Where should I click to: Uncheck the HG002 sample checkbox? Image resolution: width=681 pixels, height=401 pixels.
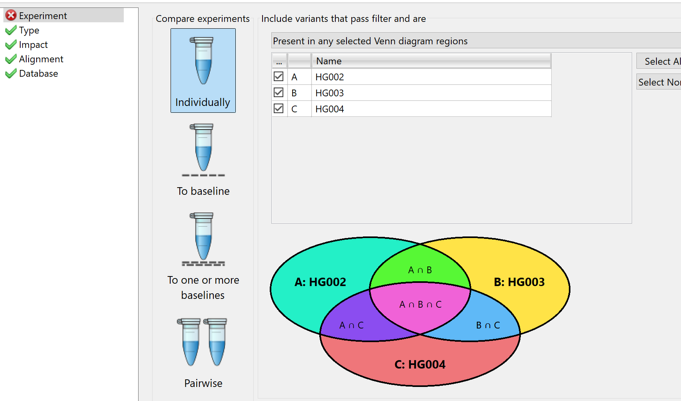point(278,76)
